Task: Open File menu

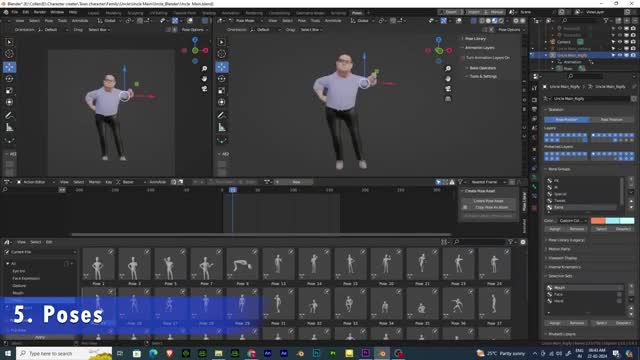Action: tap(15, 12)
